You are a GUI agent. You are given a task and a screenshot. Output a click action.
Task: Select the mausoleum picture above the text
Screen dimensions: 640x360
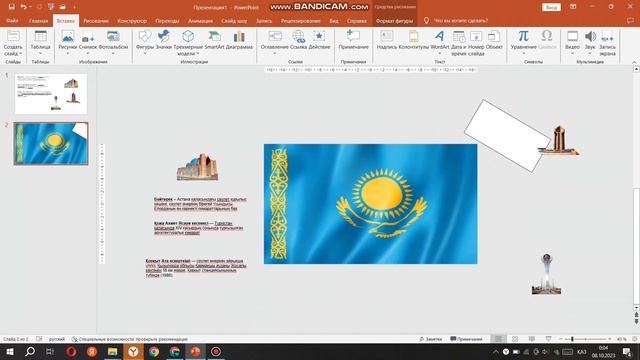point(198,167)
